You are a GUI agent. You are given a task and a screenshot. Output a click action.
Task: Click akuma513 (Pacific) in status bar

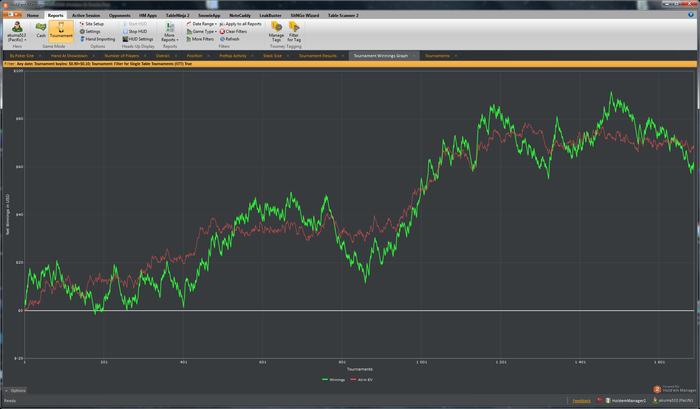pos(673,401)
